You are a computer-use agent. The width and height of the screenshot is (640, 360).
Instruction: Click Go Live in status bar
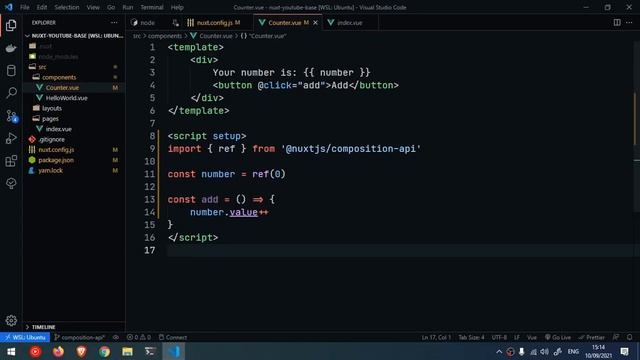click(558, 337)
